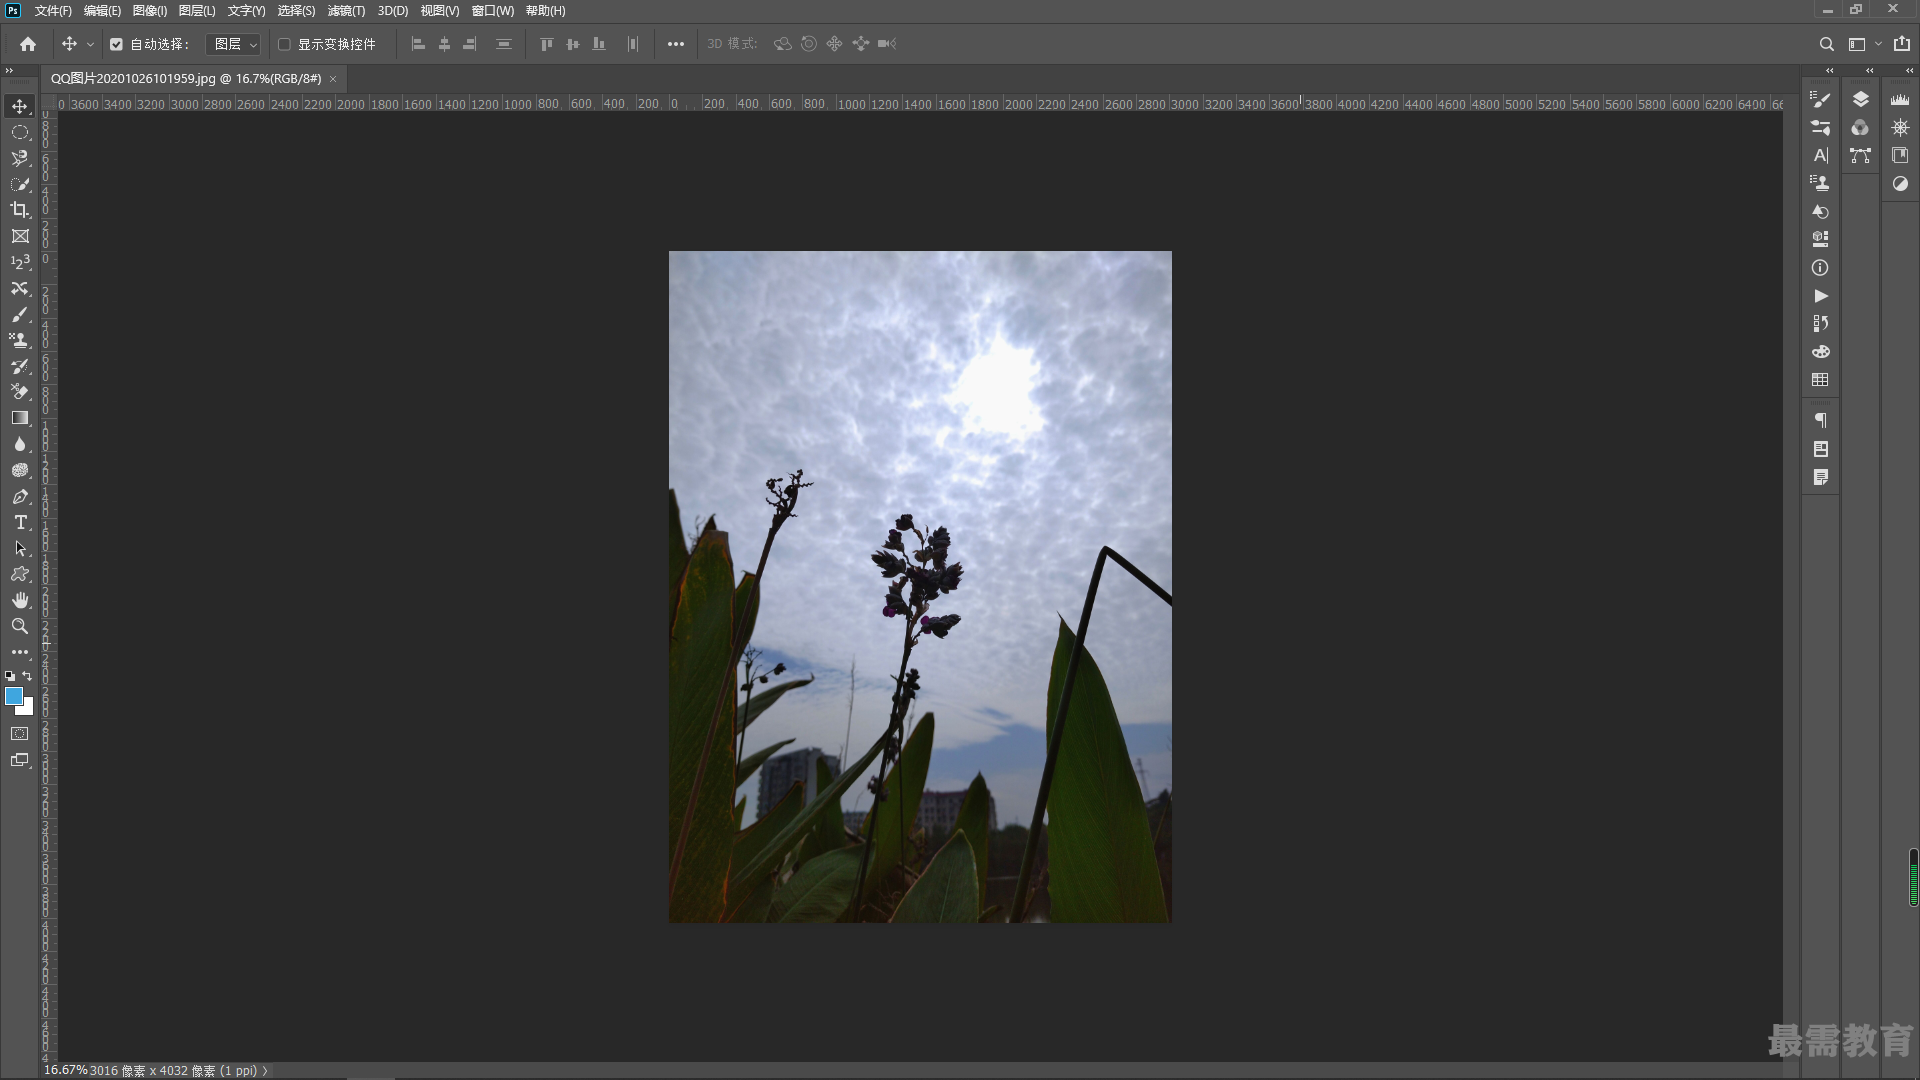The image size is (1920, 1080).
Task: Open the Character panel icon
Action: tap(1820, 155)
